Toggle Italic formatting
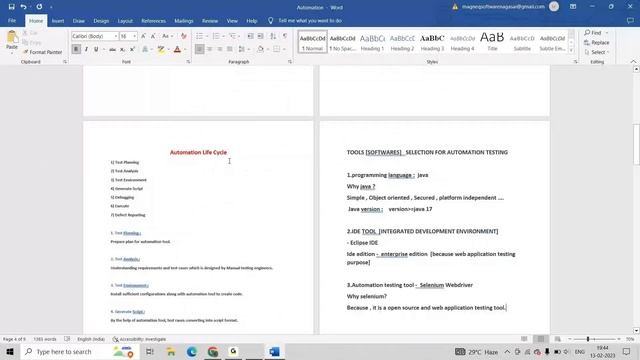This screenshot has height=360, width=640. (86, 49)
